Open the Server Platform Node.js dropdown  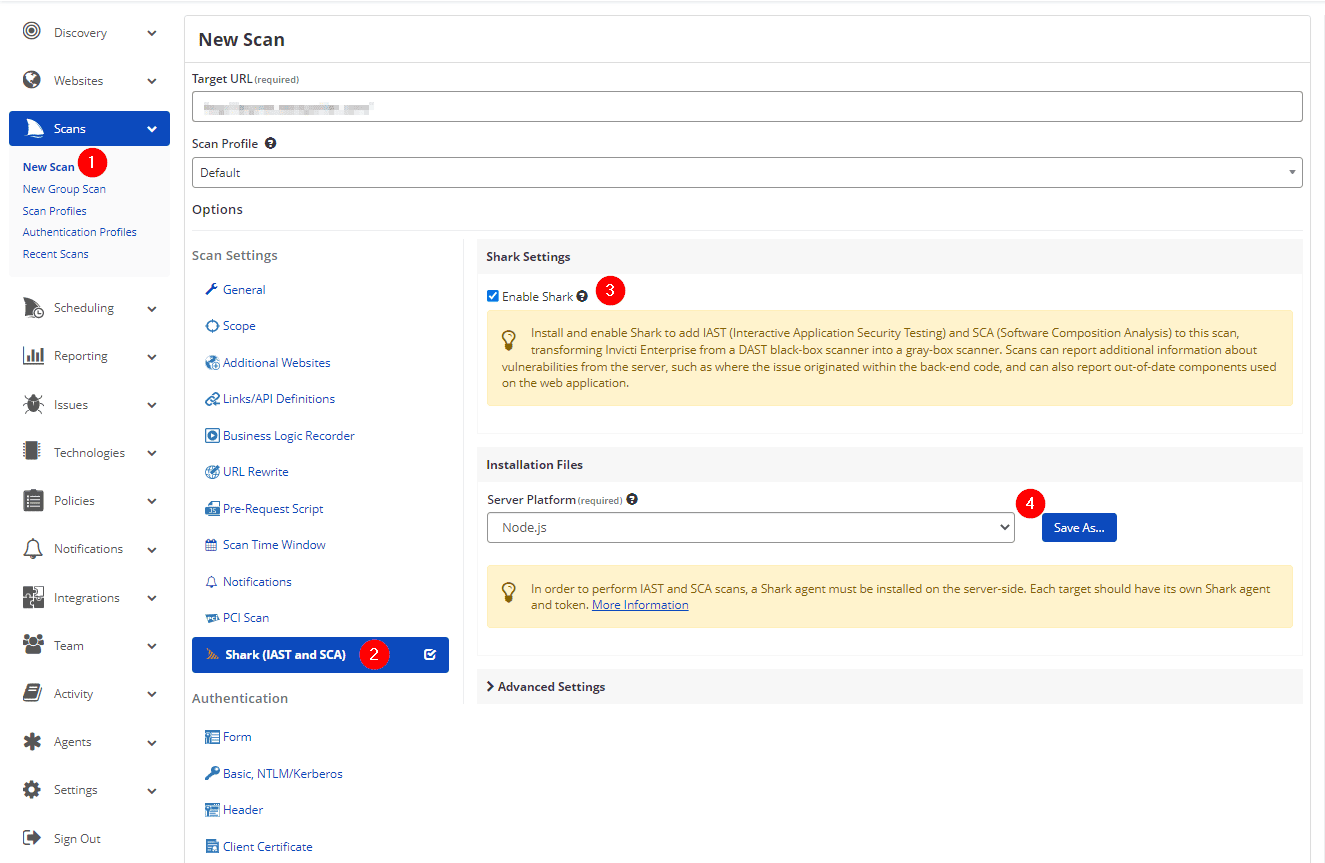pos(750,527)
